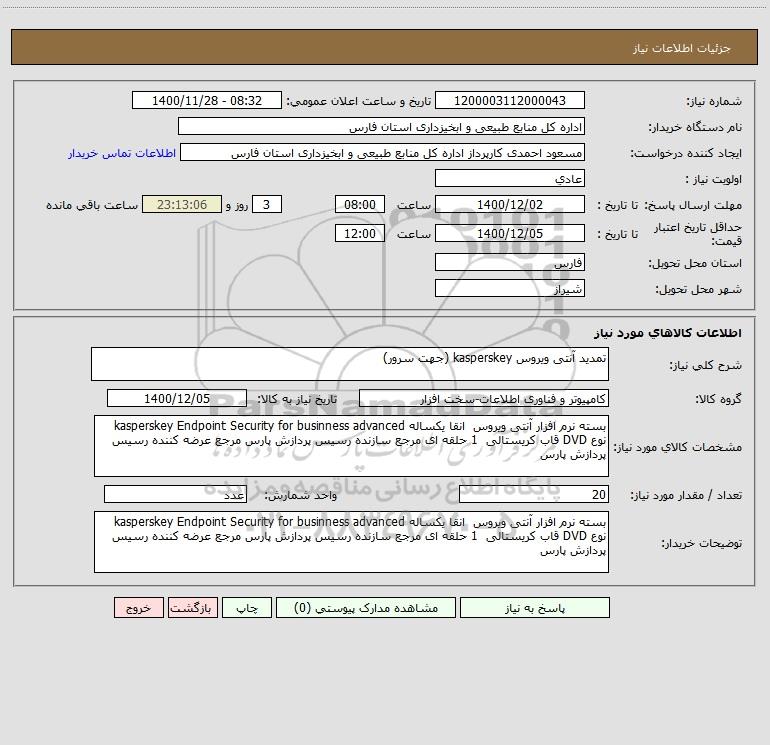Viewport: 770px width, 745px height.
Task: Click label 'نام دستگاه خریدار:'
Action: (x=695, y=128)
